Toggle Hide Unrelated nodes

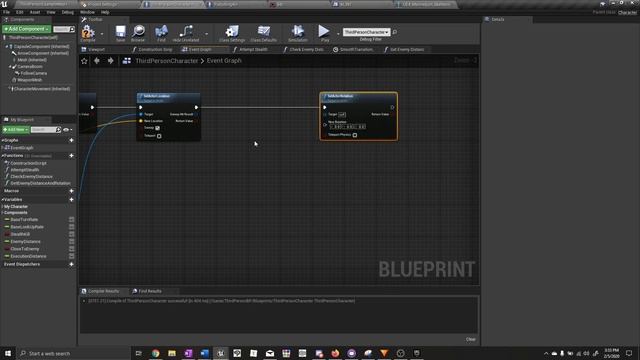coord(186,33)
